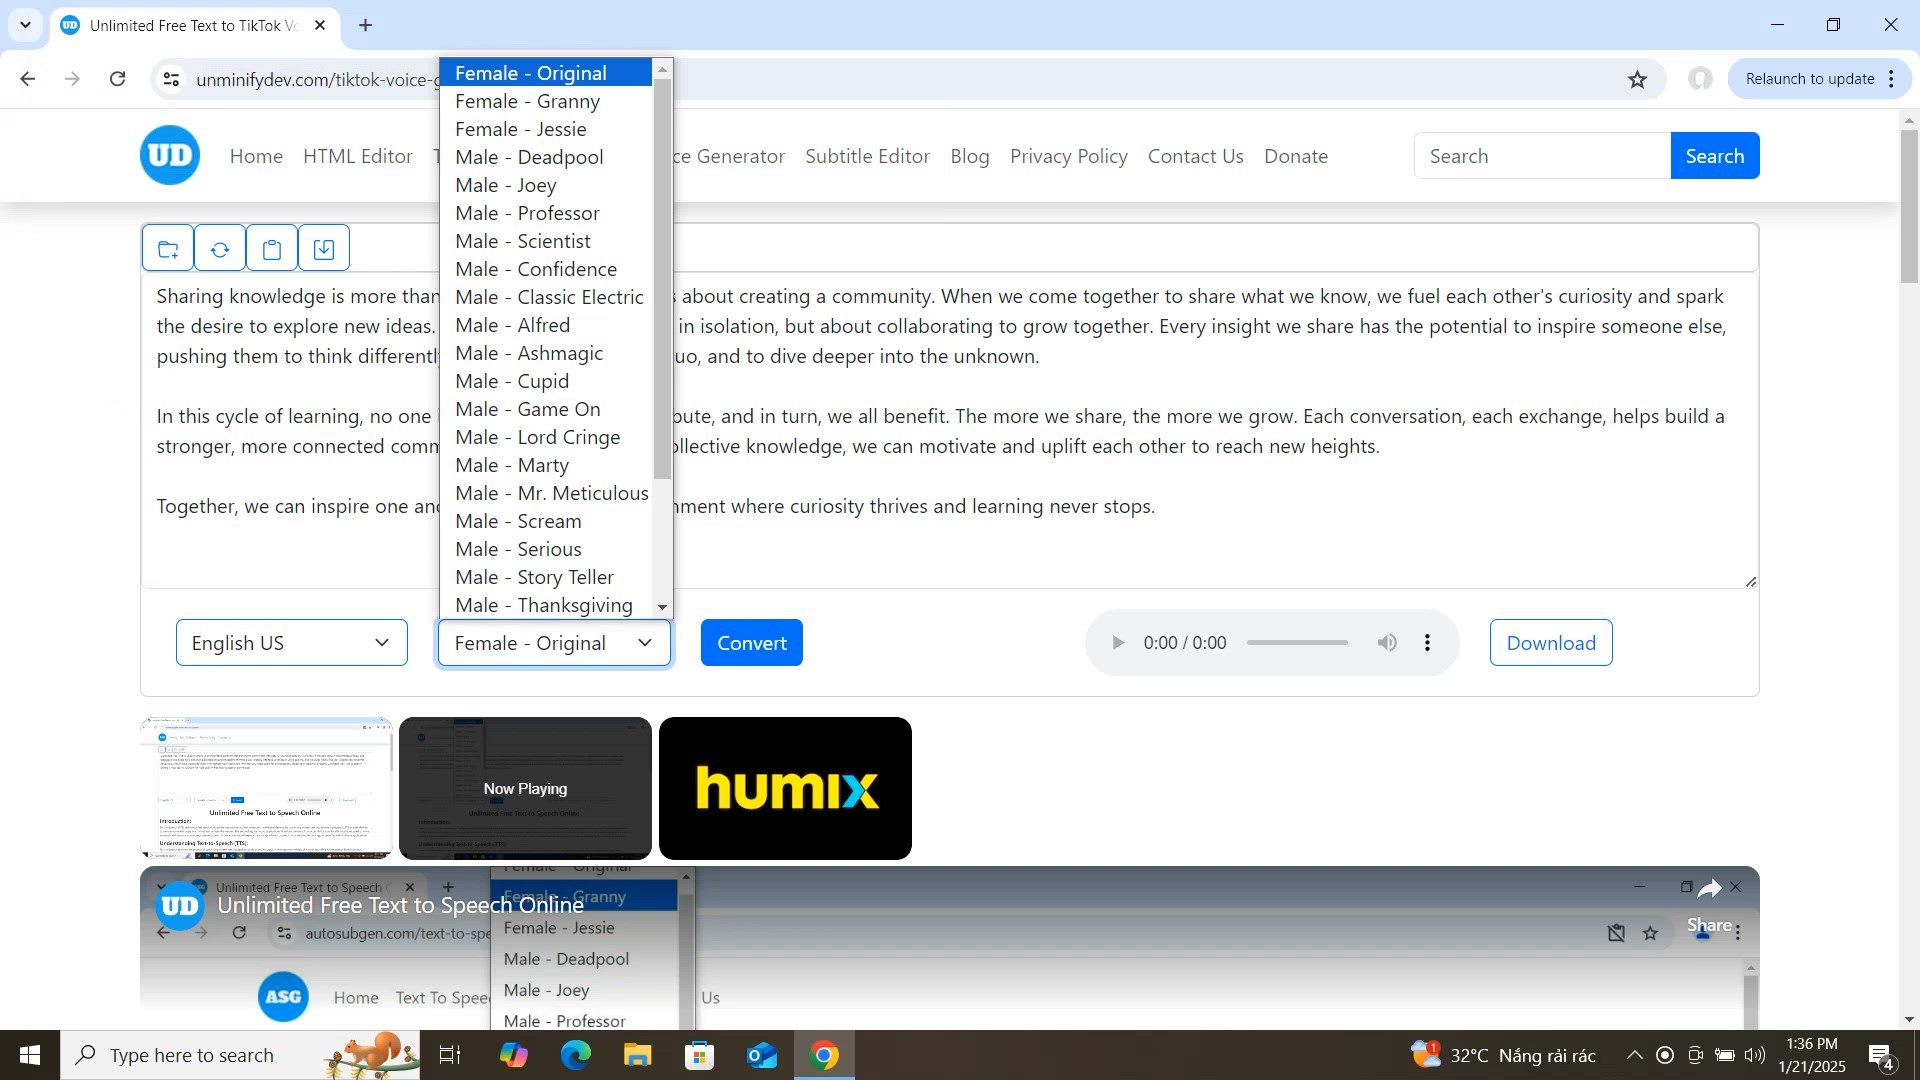Reload the browser page
This screenshot has width=1920, height=1080.
[x=117, y=79]
